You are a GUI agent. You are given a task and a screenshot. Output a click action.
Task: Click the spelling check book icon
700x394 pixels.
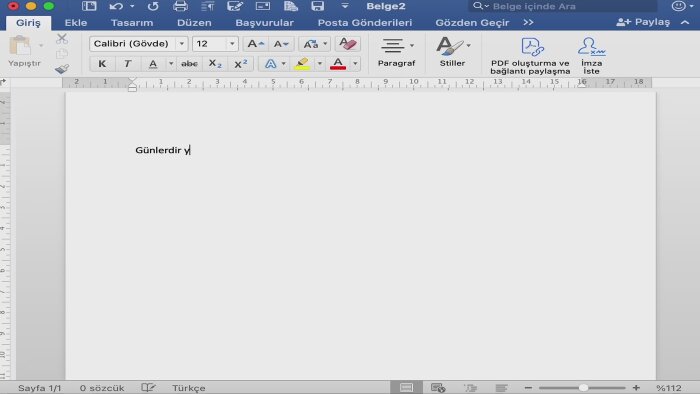click(148, 388)
